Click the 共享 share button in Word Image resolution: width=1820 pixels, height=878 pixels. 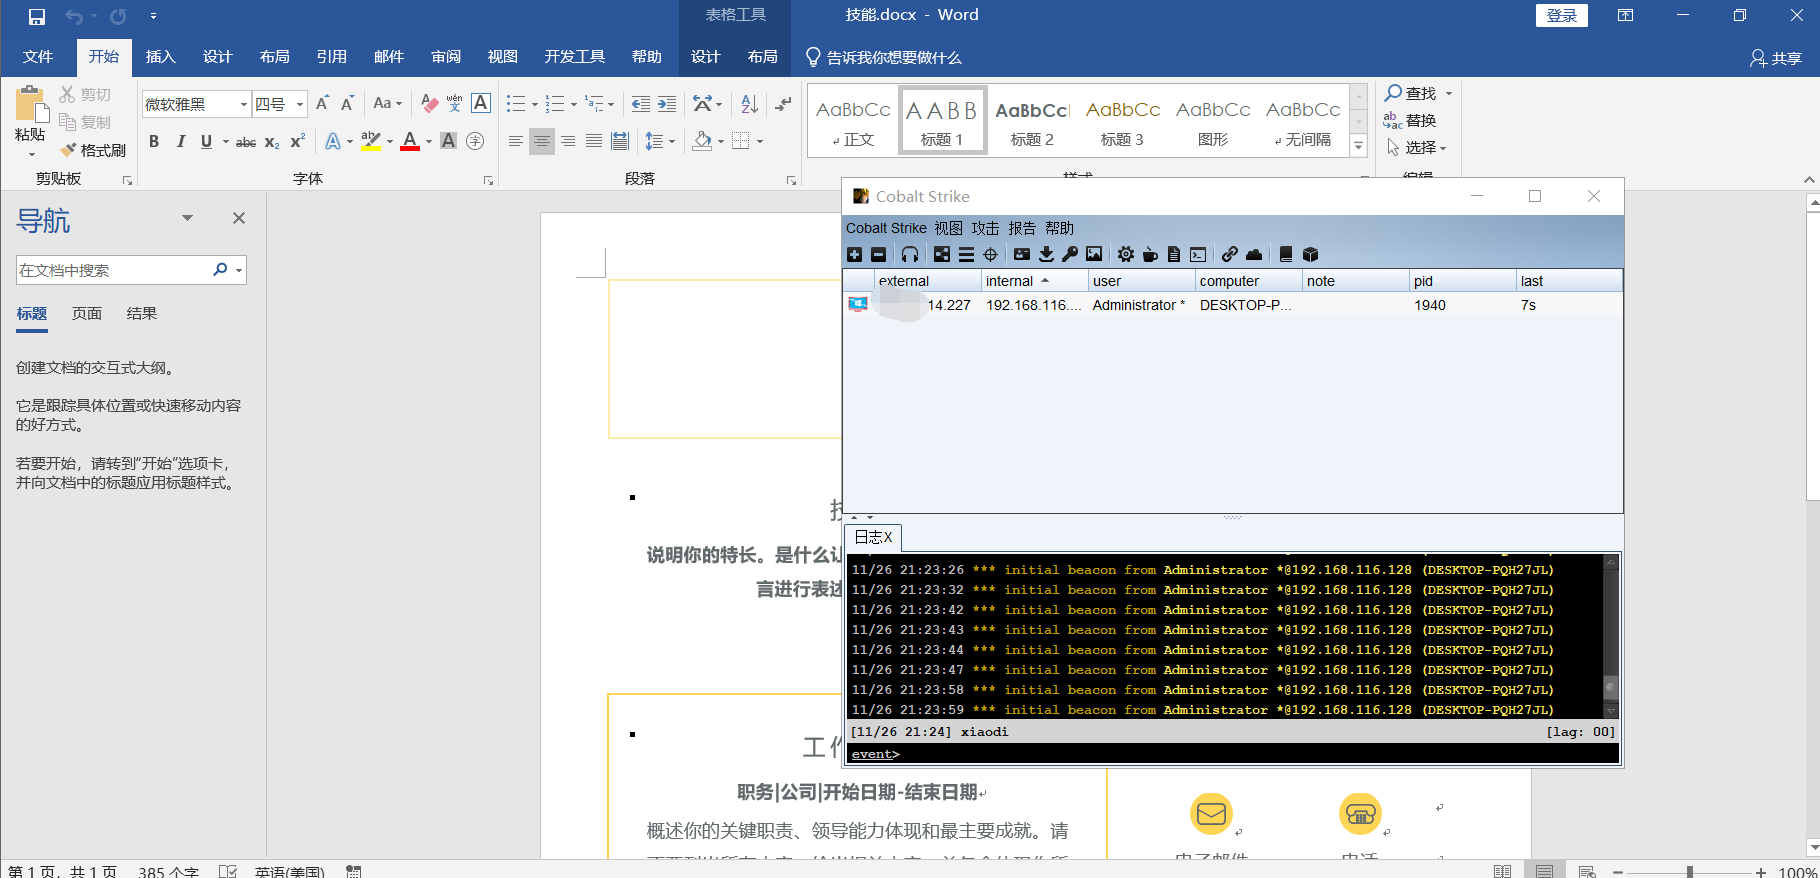pyautogui.click(x=1776, y=58)
